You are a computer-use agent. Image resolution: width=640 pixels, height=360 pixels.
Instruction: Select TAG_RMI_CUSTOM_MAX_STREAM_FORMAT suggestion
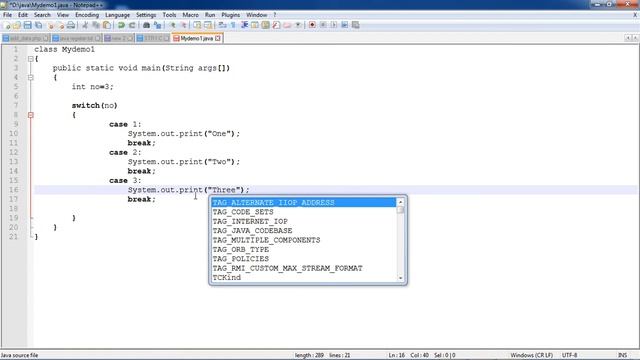(304, 268)
